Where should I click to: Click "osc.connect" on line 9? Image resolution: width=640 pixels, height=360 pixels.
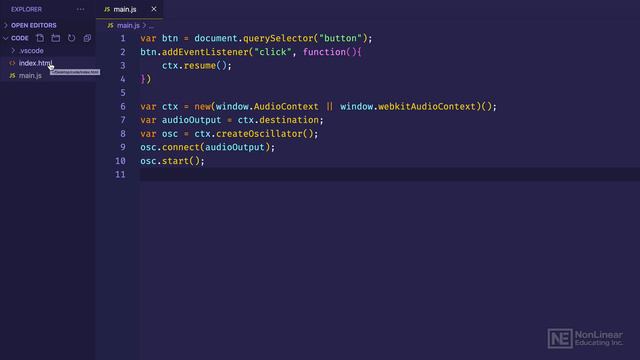(x=170, y=147)
